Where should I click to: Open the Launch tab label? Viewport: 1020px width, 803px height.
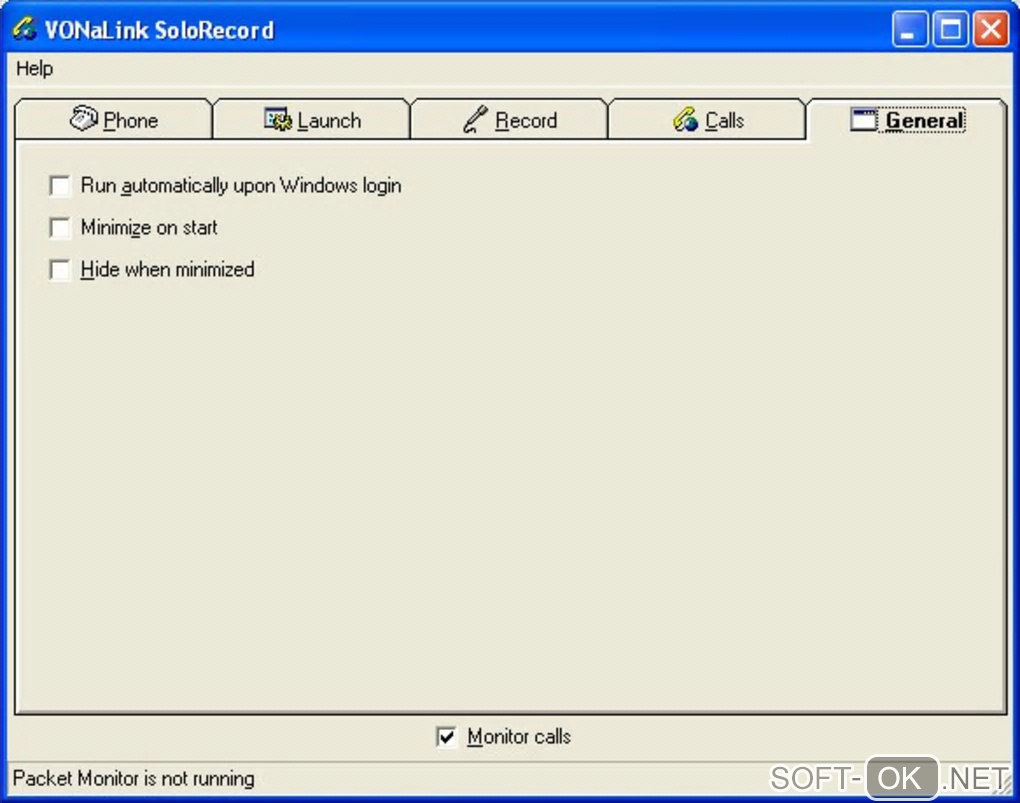coord(329,120)
